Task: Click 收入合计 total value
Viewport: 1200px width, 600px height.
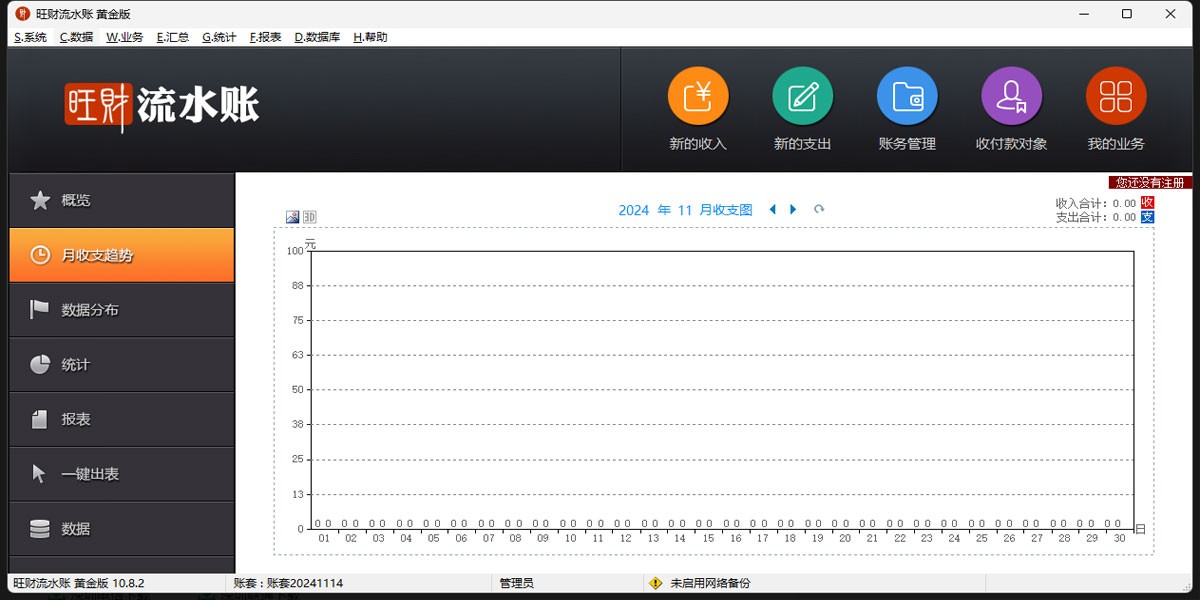Action: tap(1123, 203)
